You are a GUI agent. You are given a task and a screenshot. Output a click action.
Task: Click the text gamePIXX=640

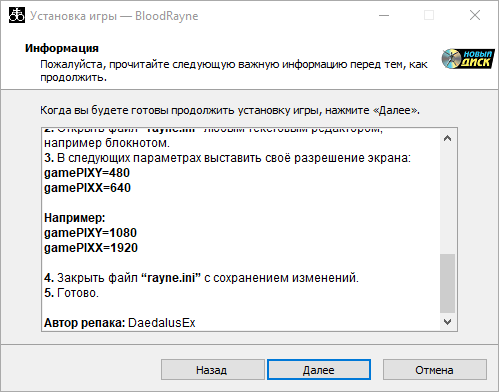point(87,188)
